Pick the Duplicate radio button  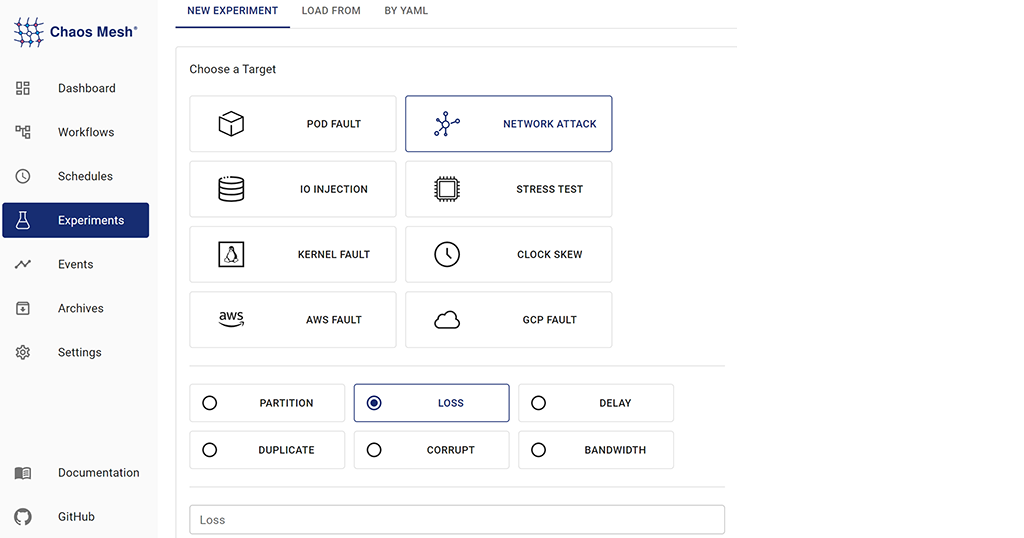210,450
